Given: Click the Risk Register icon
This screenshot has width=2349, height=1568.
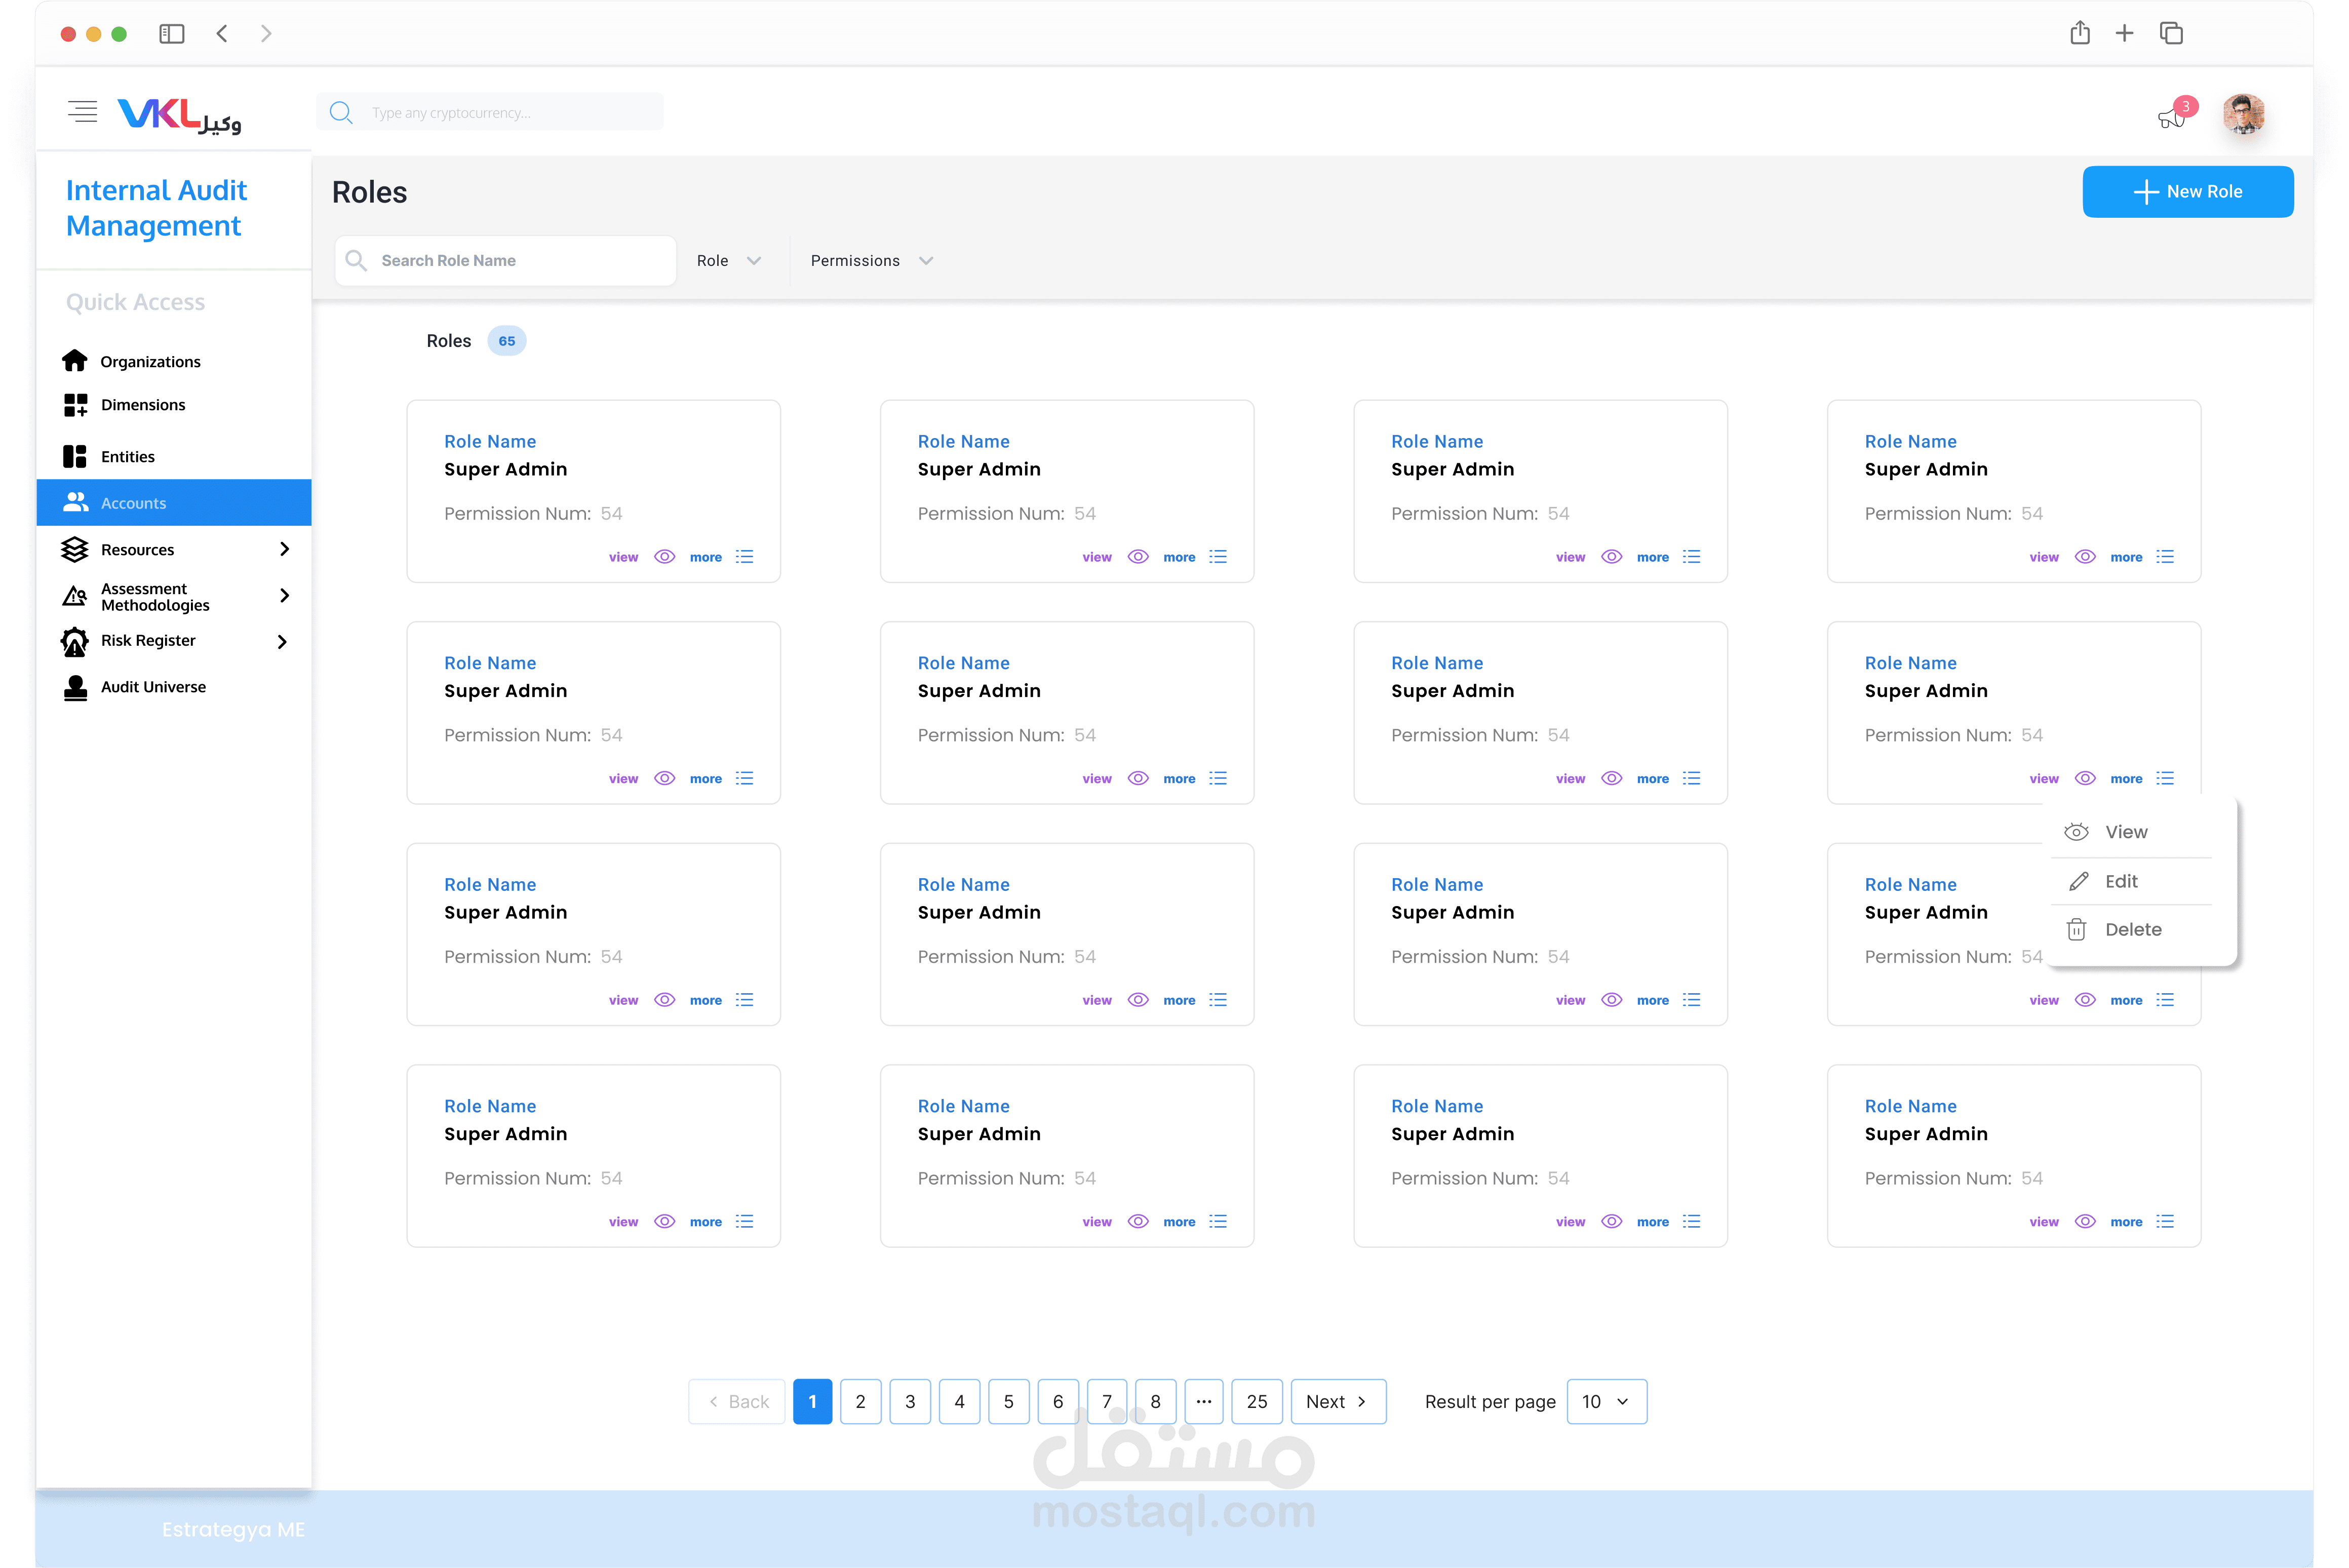Looking at the screenshot, I should click(74, 641).
